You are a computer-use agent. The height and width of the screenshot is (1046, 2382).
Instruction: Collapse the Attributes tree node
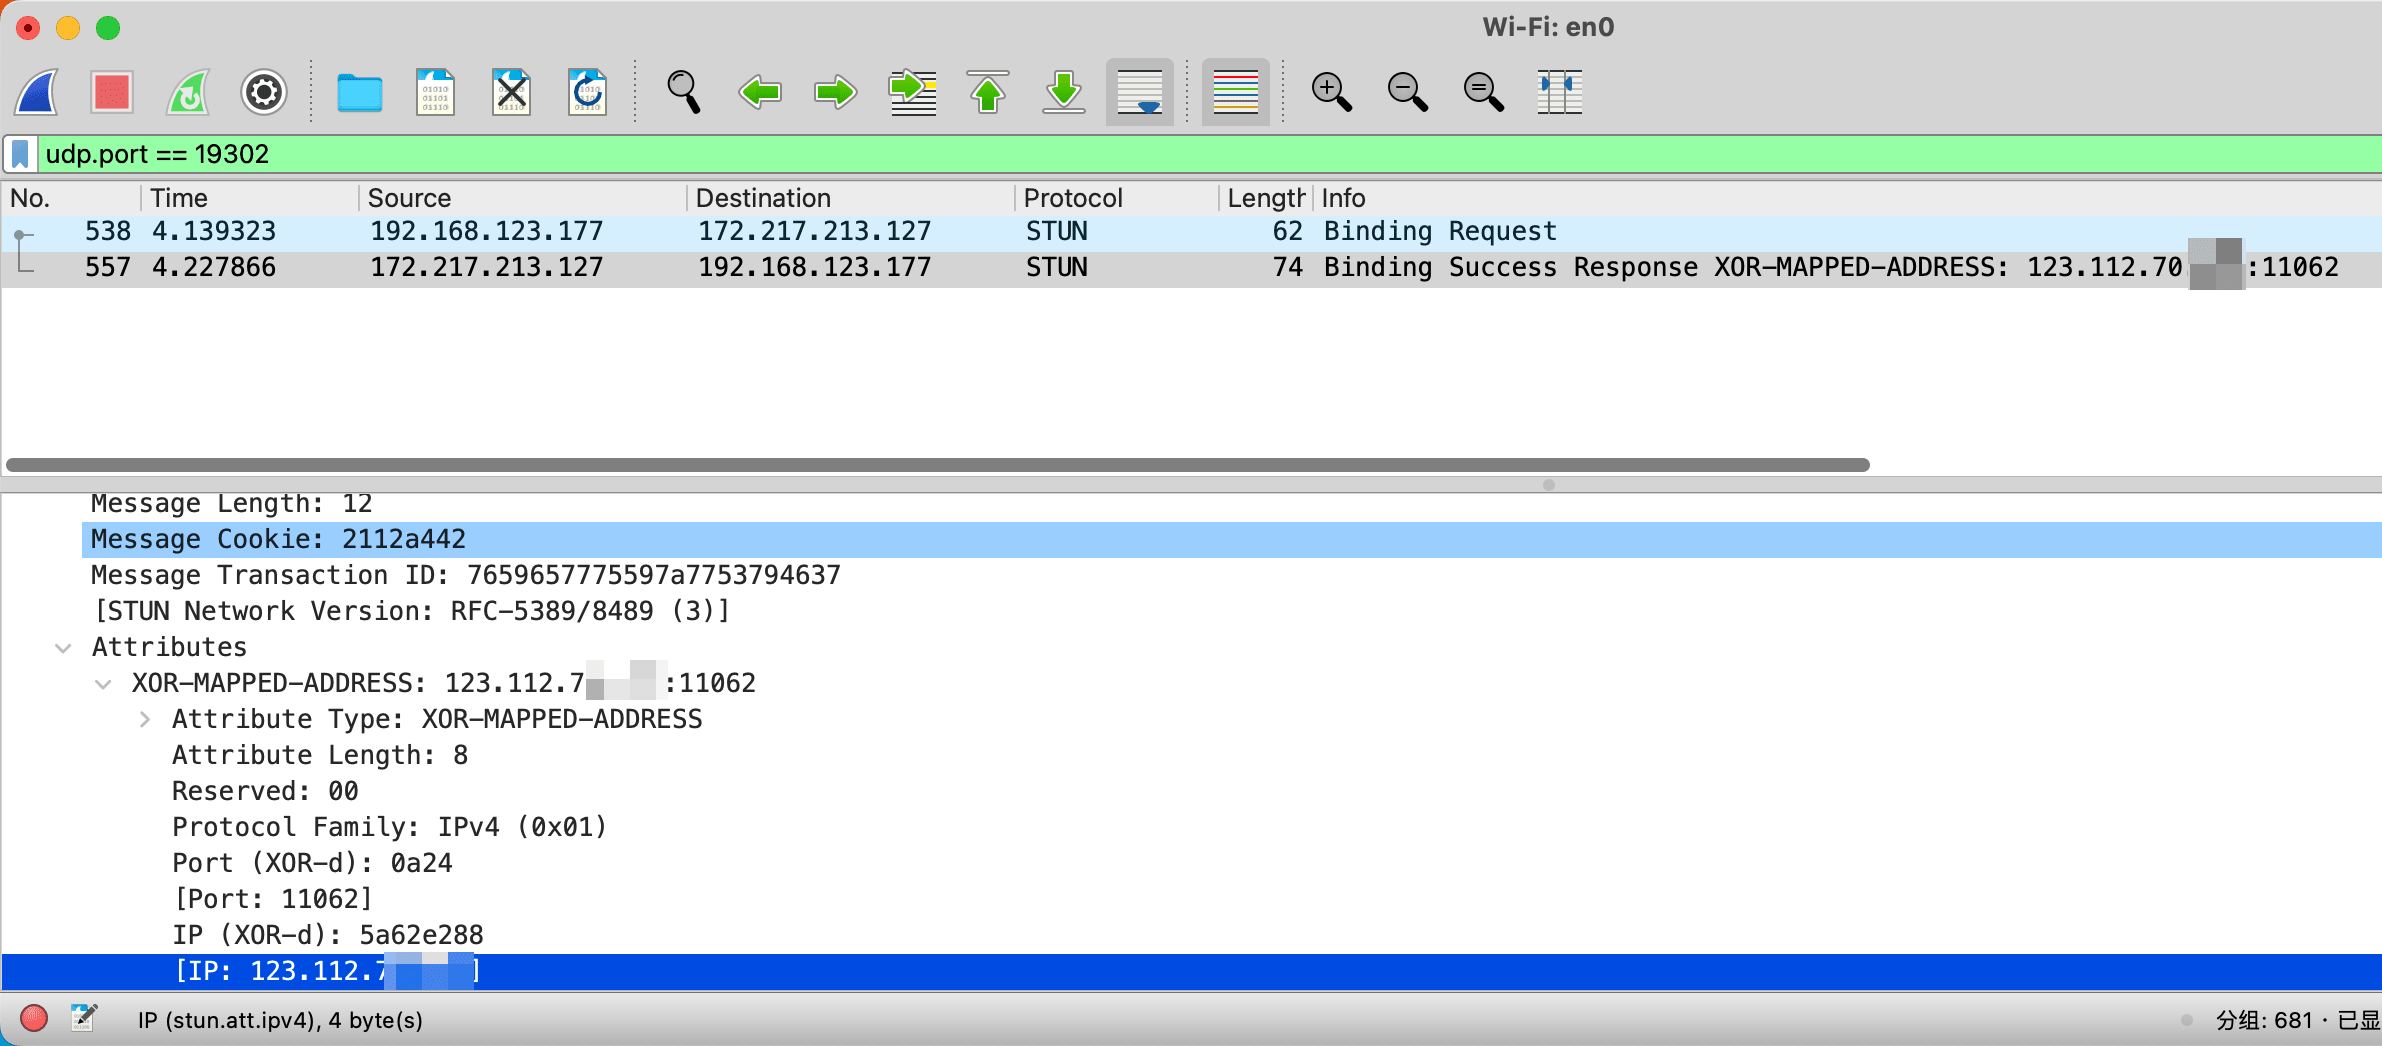click(63, 648)
